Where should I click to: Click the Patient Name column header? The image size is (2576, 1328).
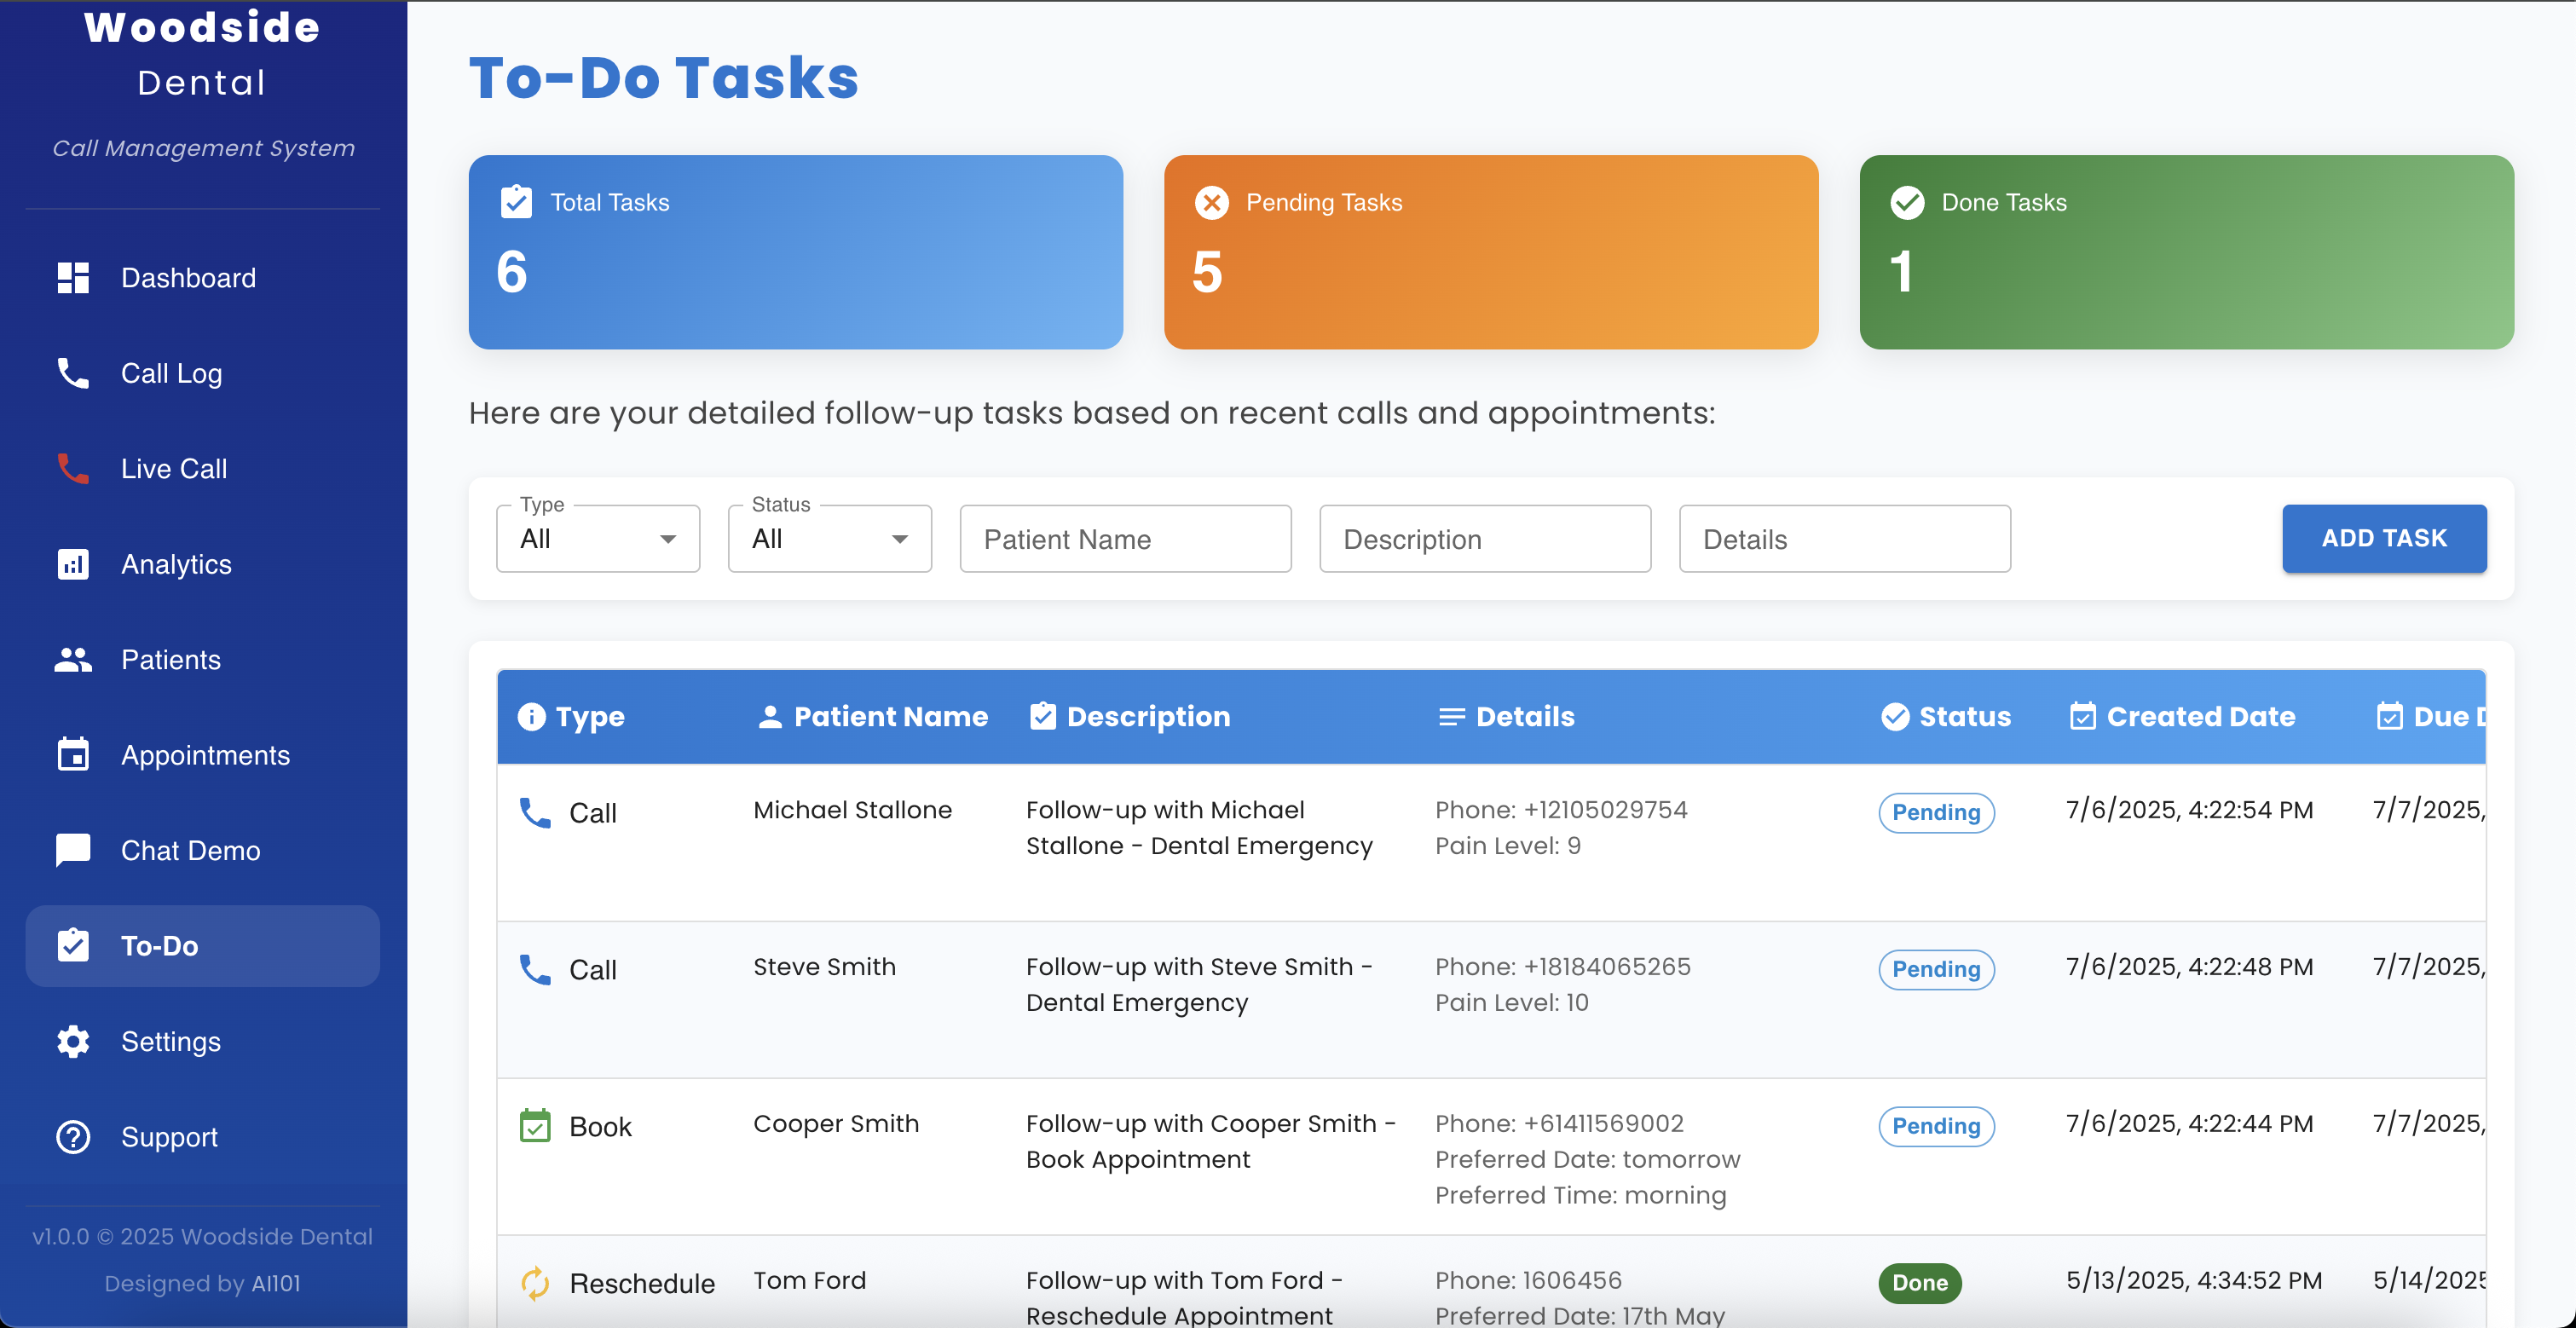click(872, 716)
